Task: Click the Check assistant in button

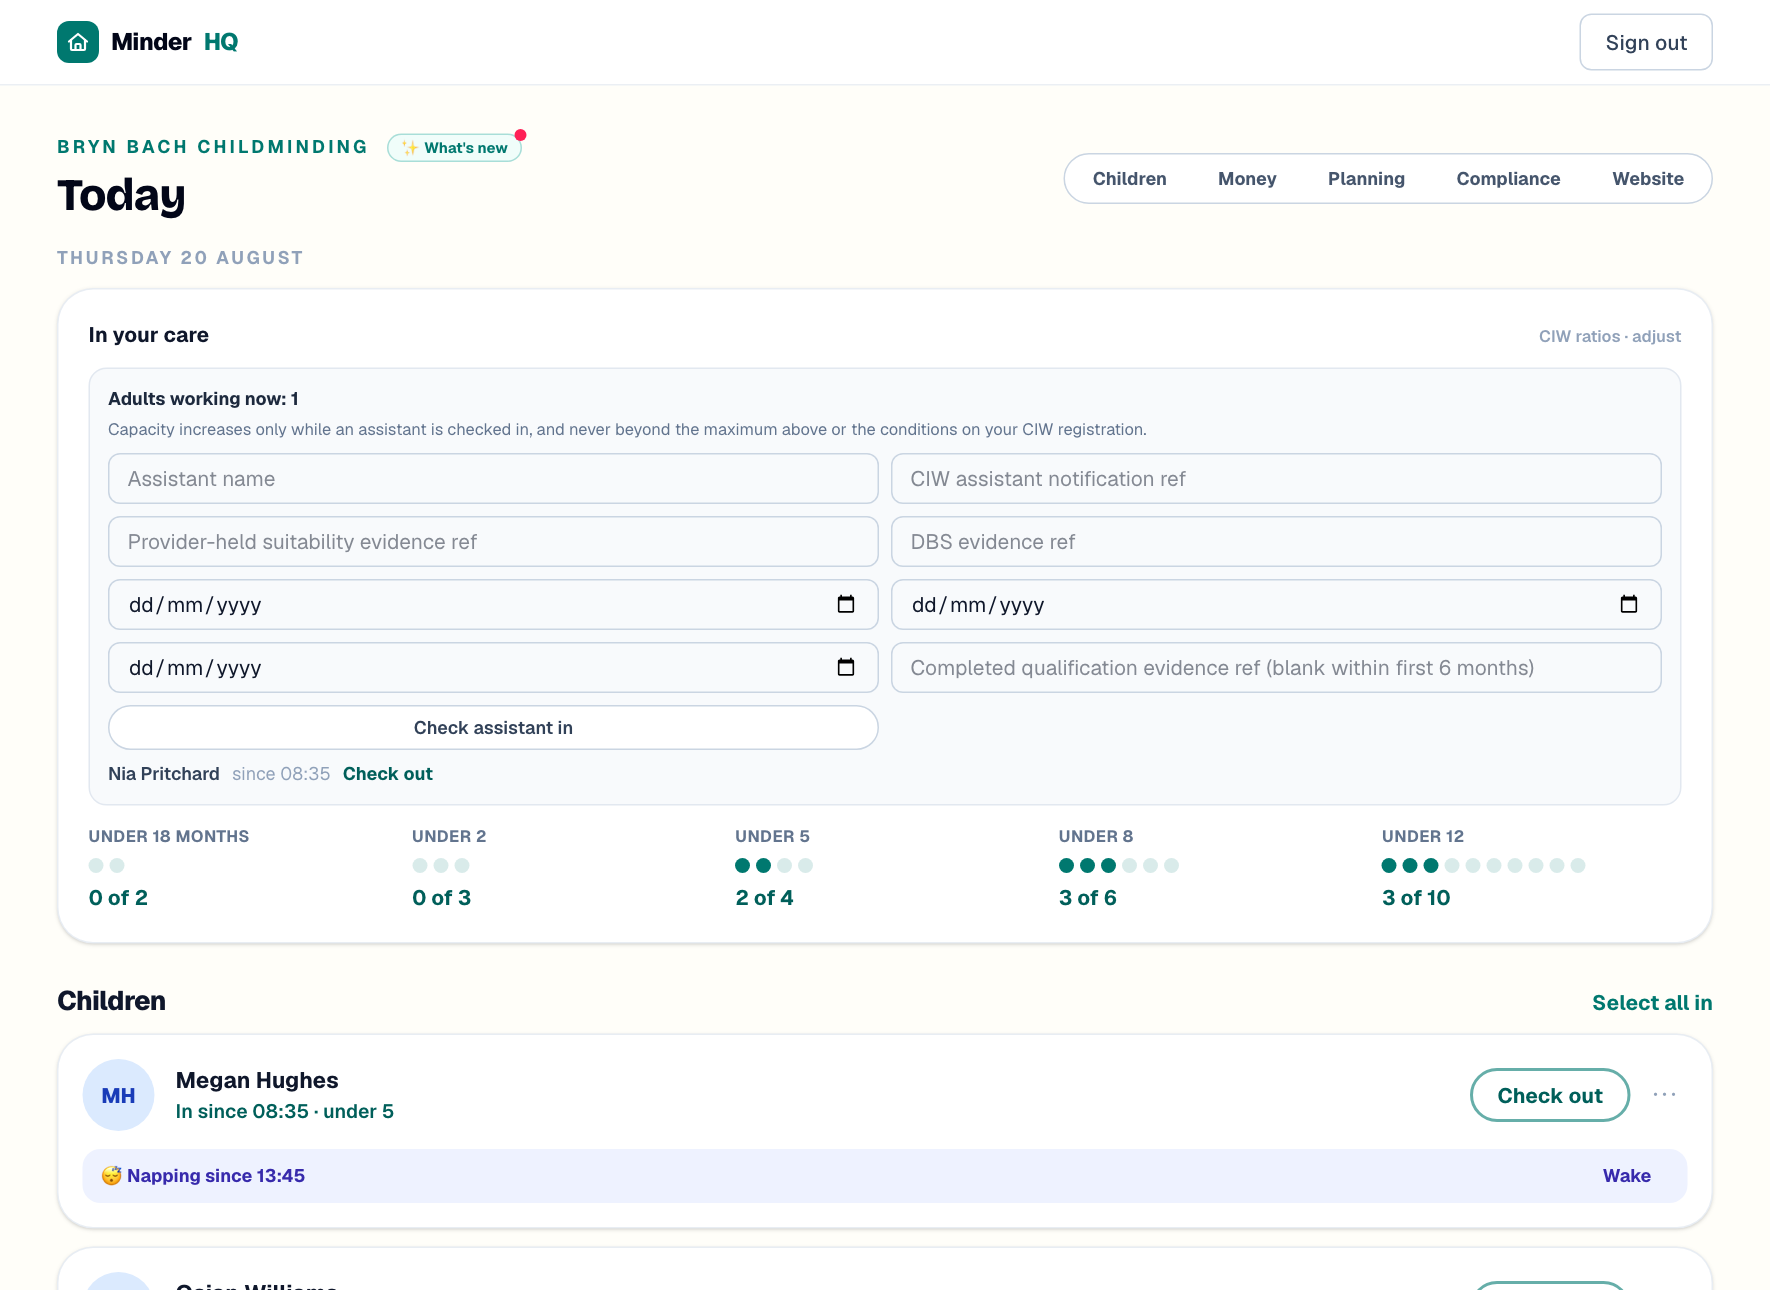Action: [493, 728]
